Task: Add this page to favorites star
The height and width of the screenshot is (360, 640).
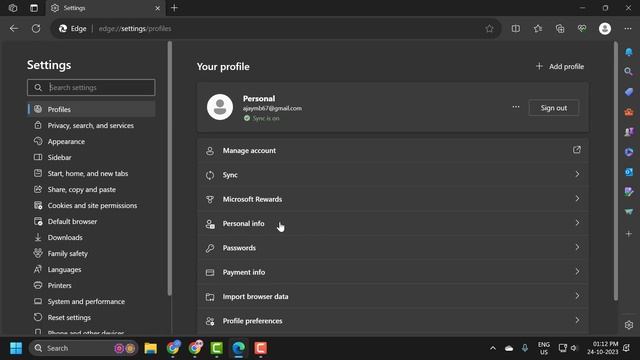Action: [489, 29]
